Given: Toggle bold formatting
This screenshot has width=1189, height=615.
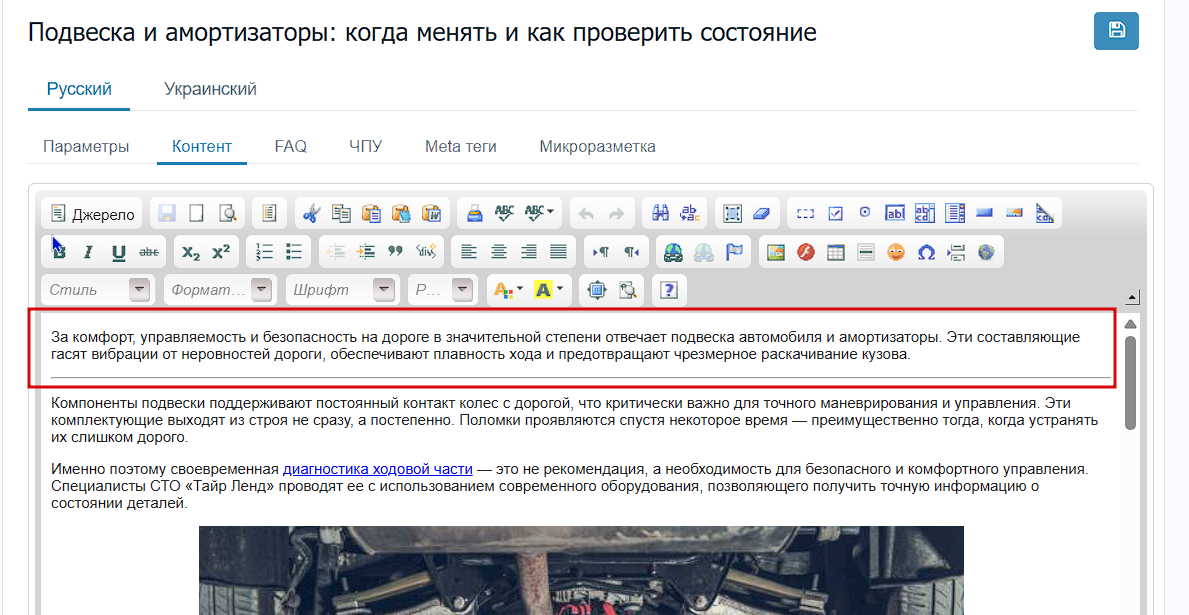Looking at the screenshot, I should pos(59,252).
